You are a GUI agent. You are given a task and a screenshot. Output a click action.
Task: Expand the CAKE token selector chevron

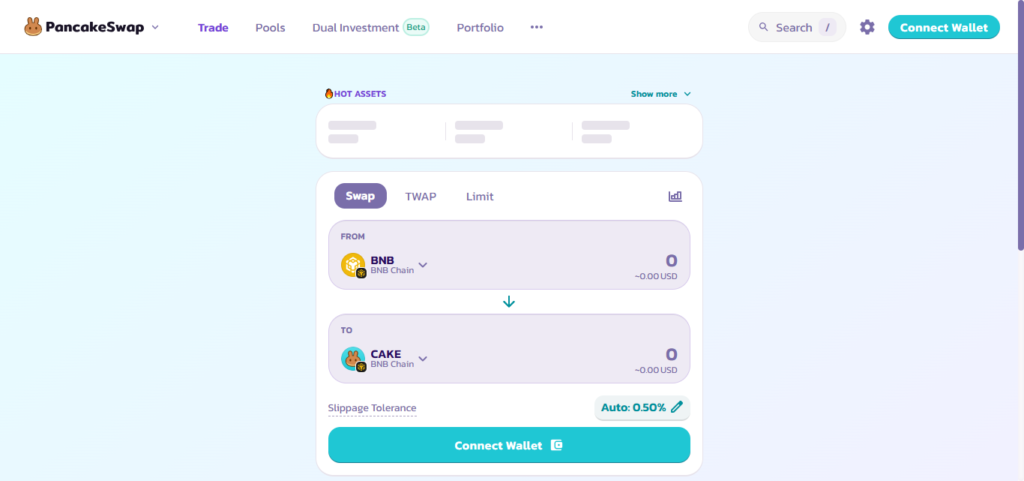click(423, 359)
